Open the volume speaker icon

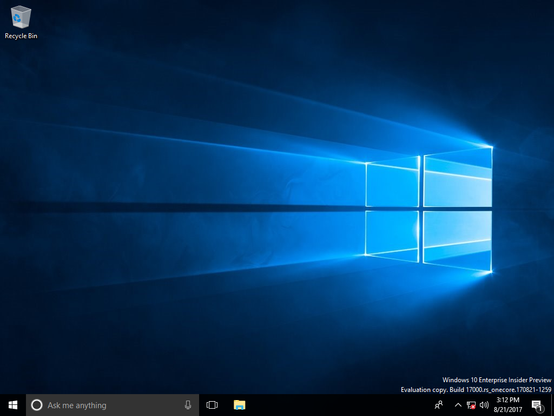[484, 405]
